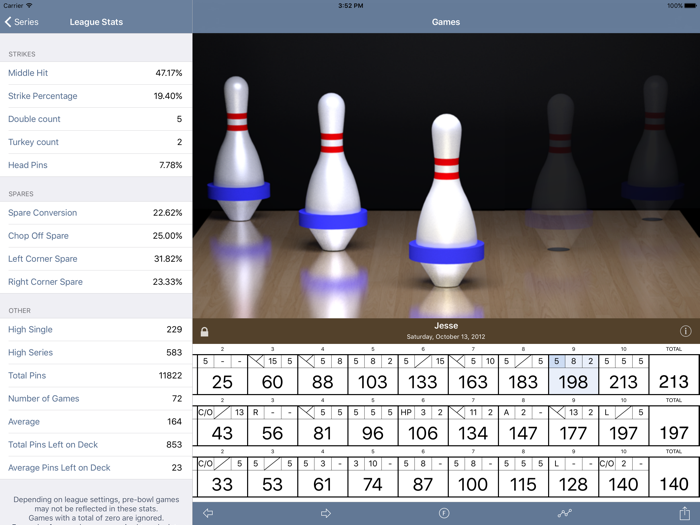Open the info icon in the Jesse header
The image size is (700, 525).
click(x=685, y=331)
